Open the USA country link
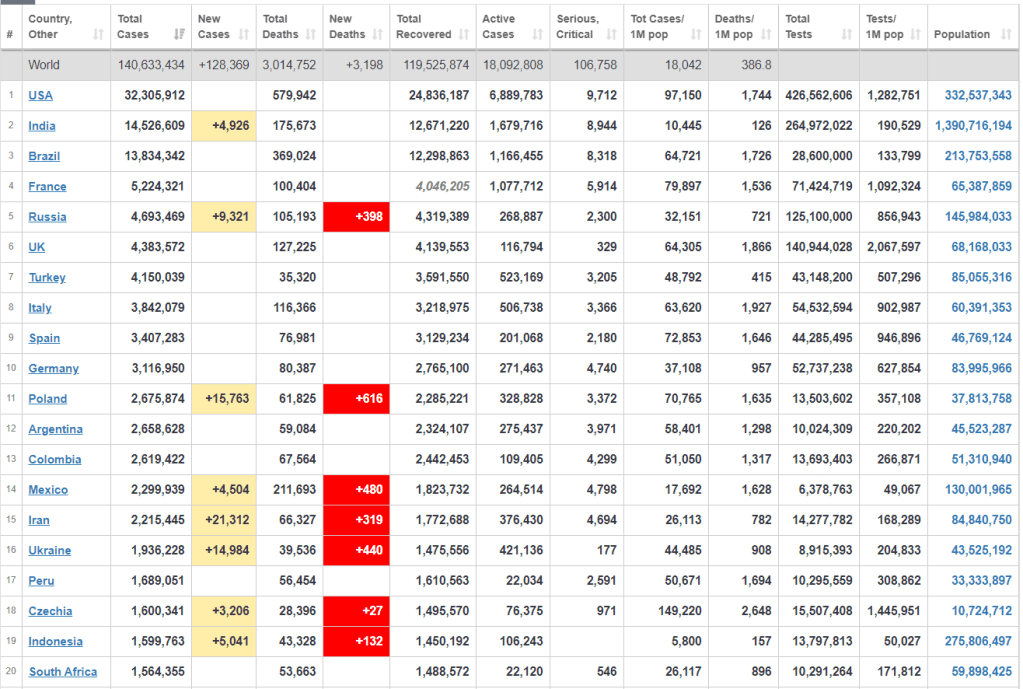The height and width of the screenshot is (689, 1023). point(40,96)
